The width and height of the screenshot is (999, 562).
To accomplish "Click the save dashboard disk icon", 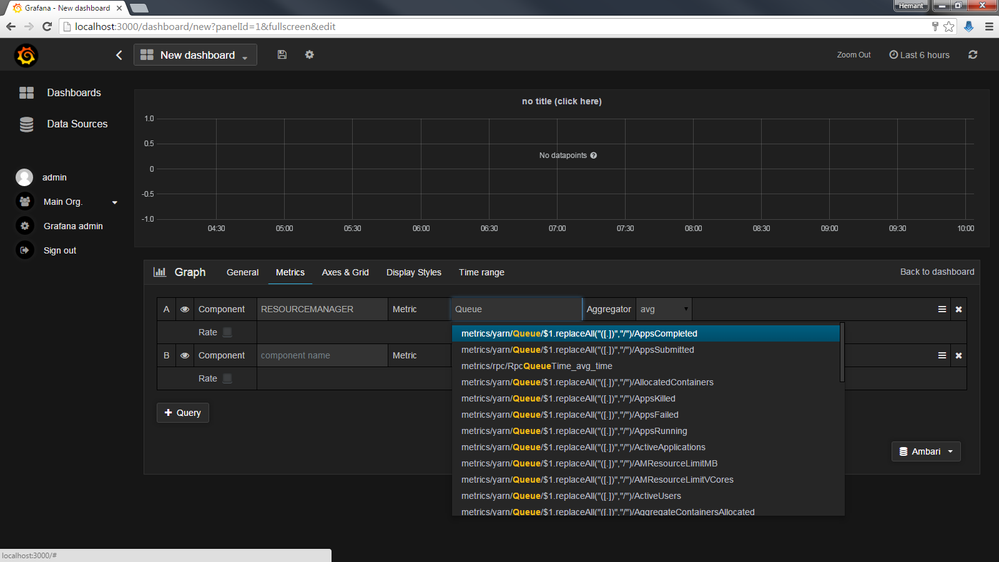I will click(x=282, y=55).
